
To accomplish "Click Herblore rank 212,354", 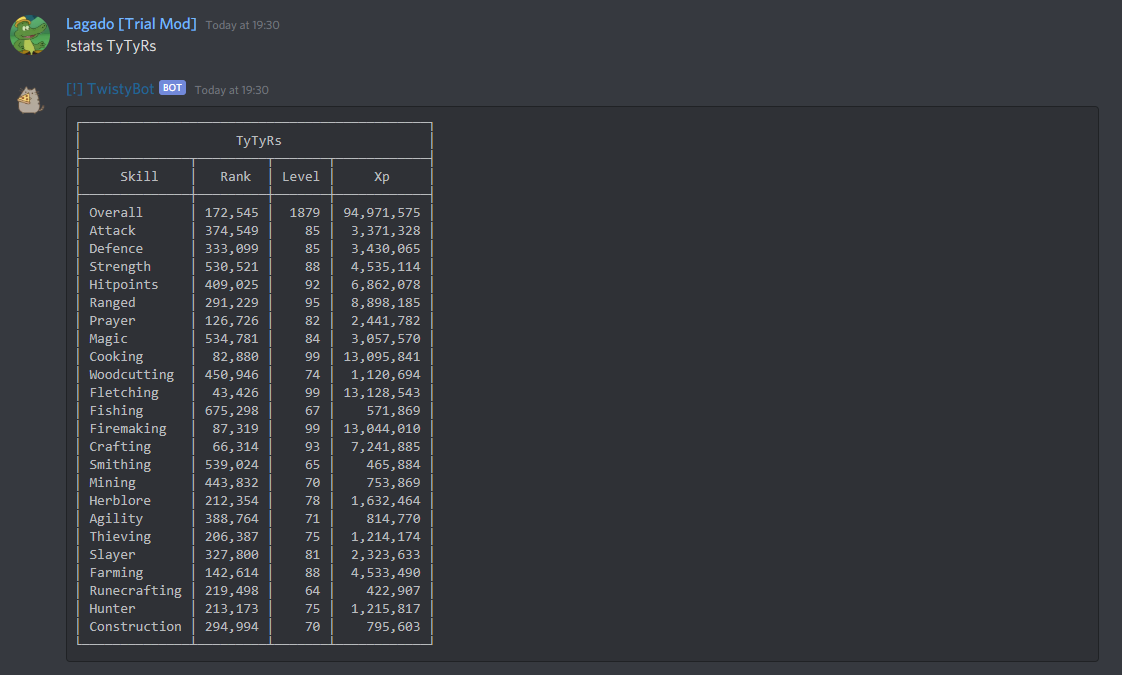I will point(232,500).
